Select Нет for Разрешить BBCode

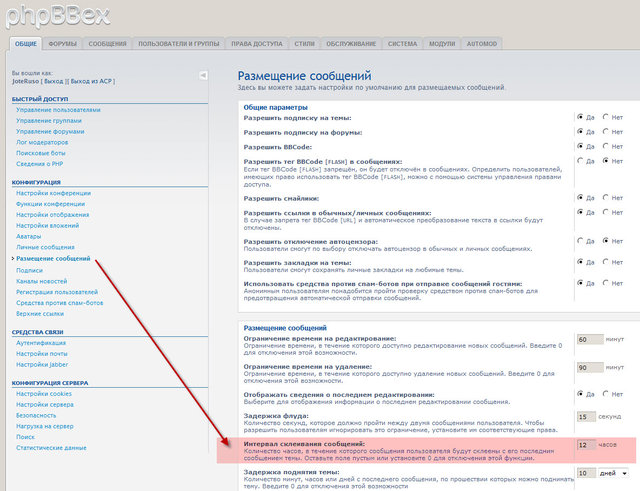click(x=606, y=146)
